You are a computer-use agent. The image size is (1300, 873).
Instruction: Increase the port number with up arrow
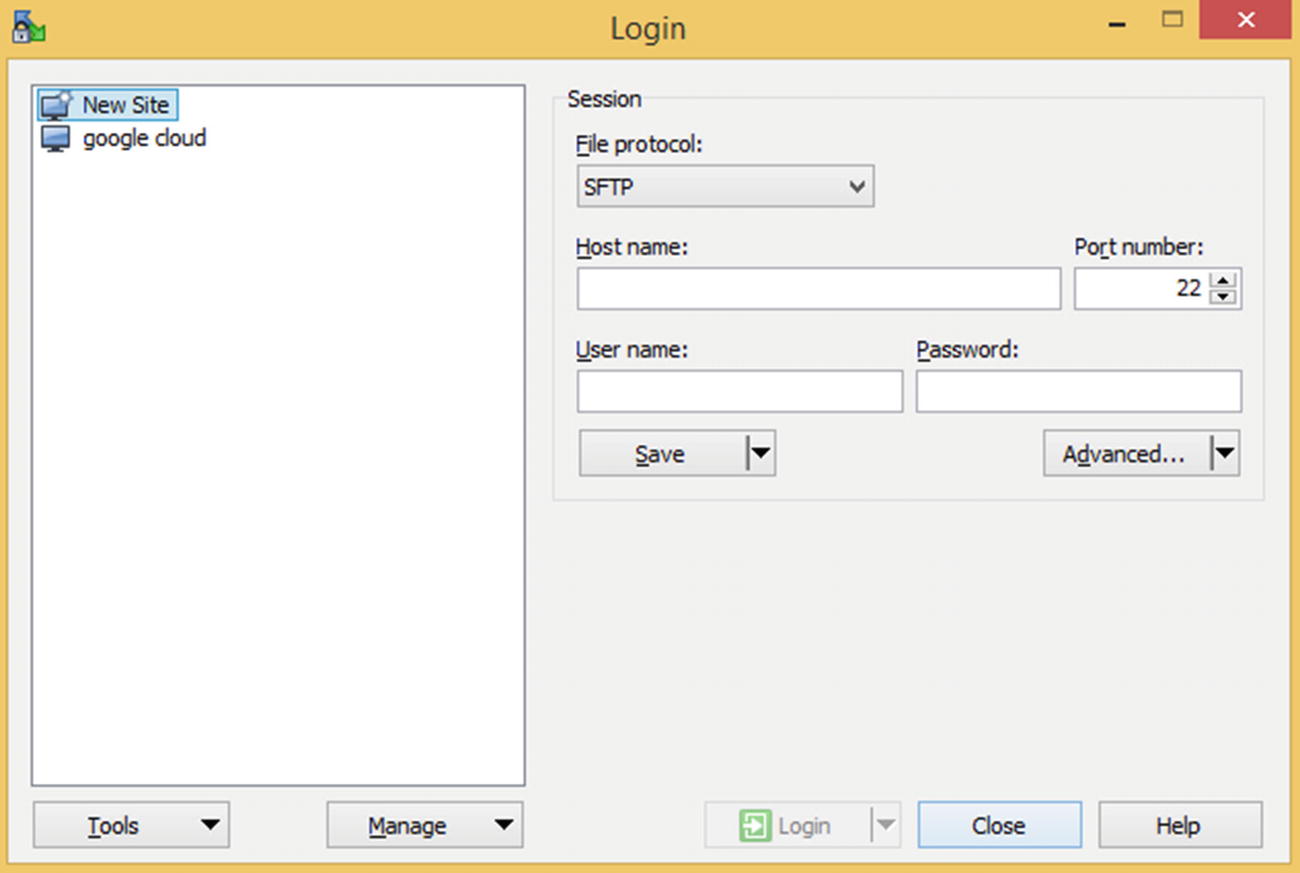[1223, 280]
